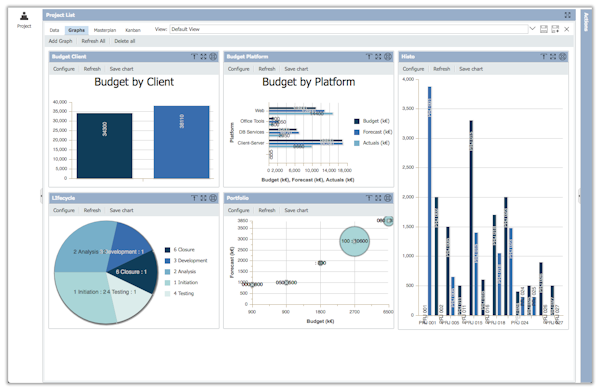Expand the Budget Client chart panel
This screenshot has height=391, width=600.
click(x=204, y=57)
